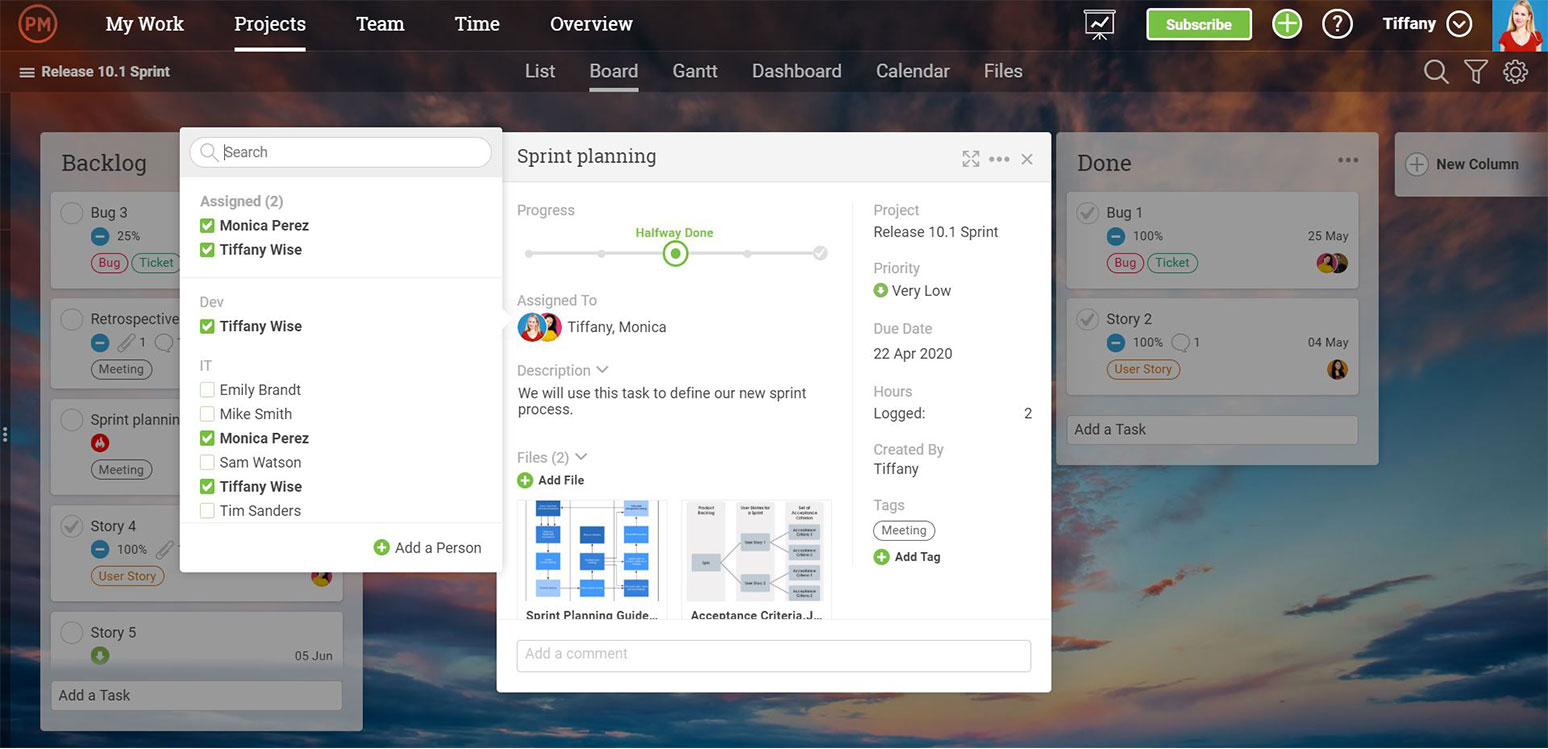Screen dimensions: 1548x749
Task: Uncheck Monica Perez in IT group
Action: coord(207,438)
